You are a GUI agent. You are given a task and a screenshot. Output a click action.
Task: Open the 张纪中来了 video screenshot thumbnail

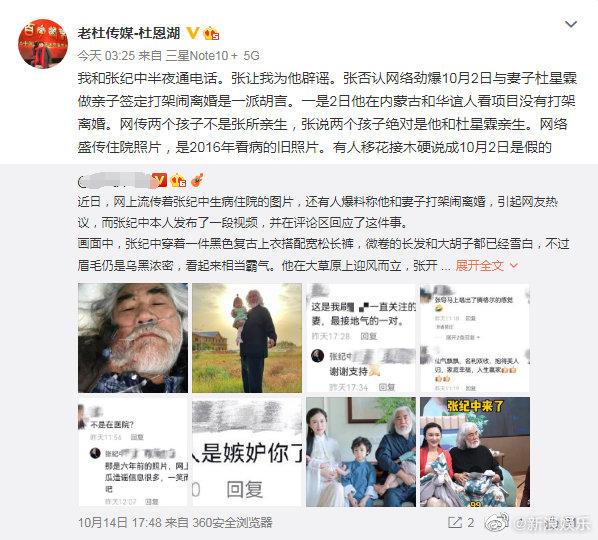475,452
